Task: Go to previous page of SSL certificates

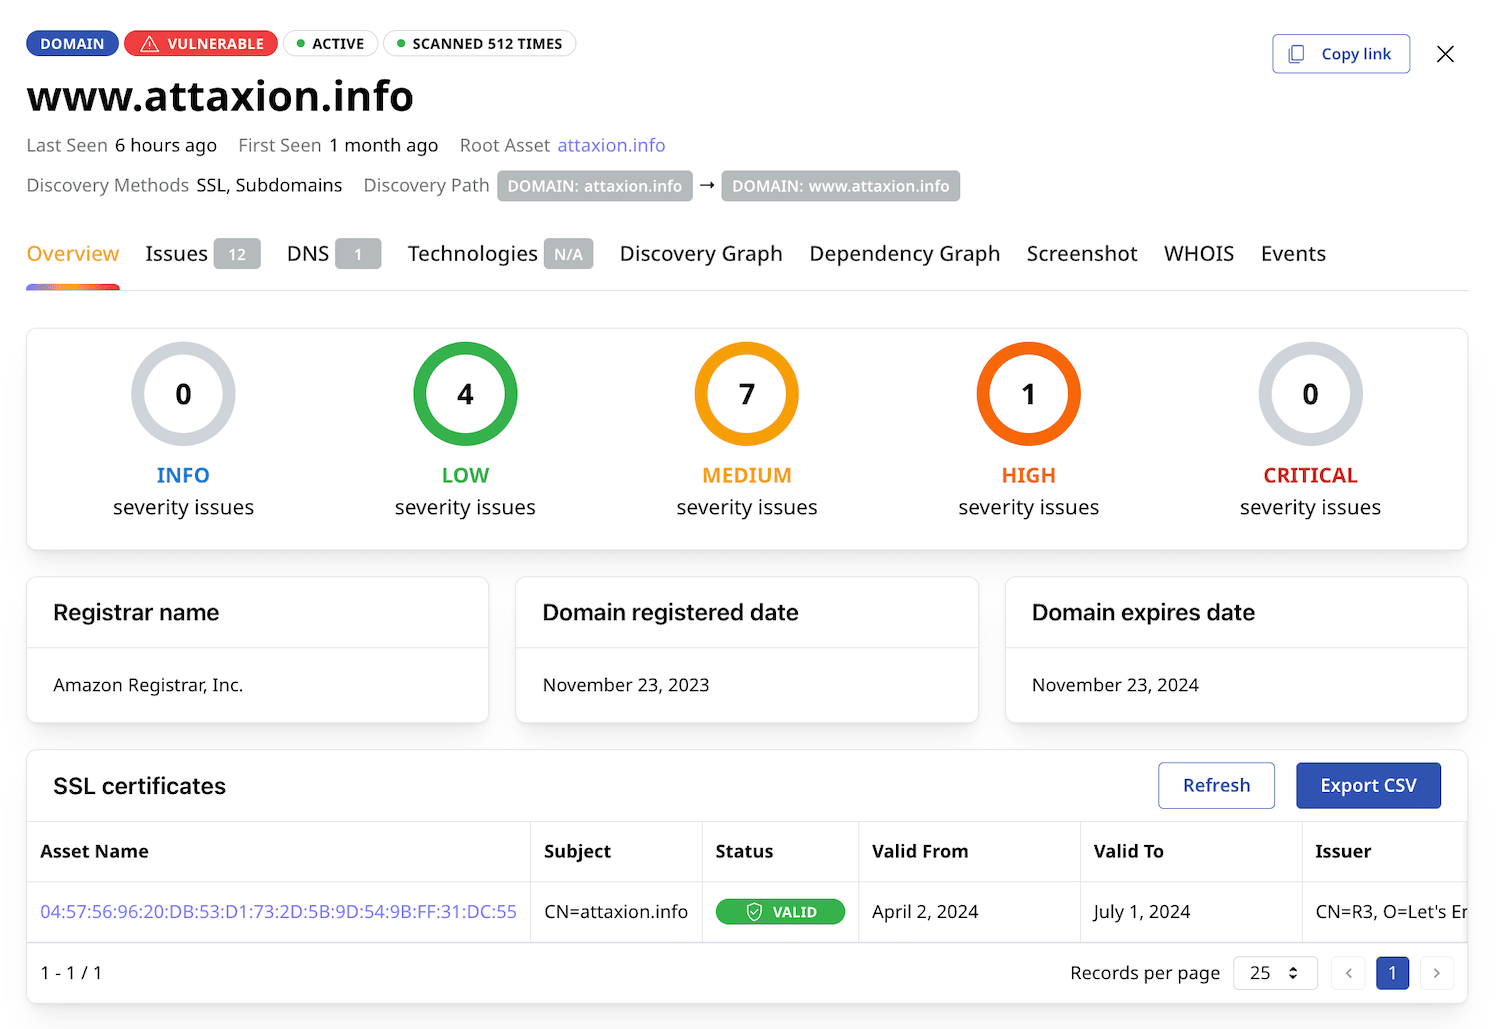Action: pyautogui.click(x=1348, y=973)
